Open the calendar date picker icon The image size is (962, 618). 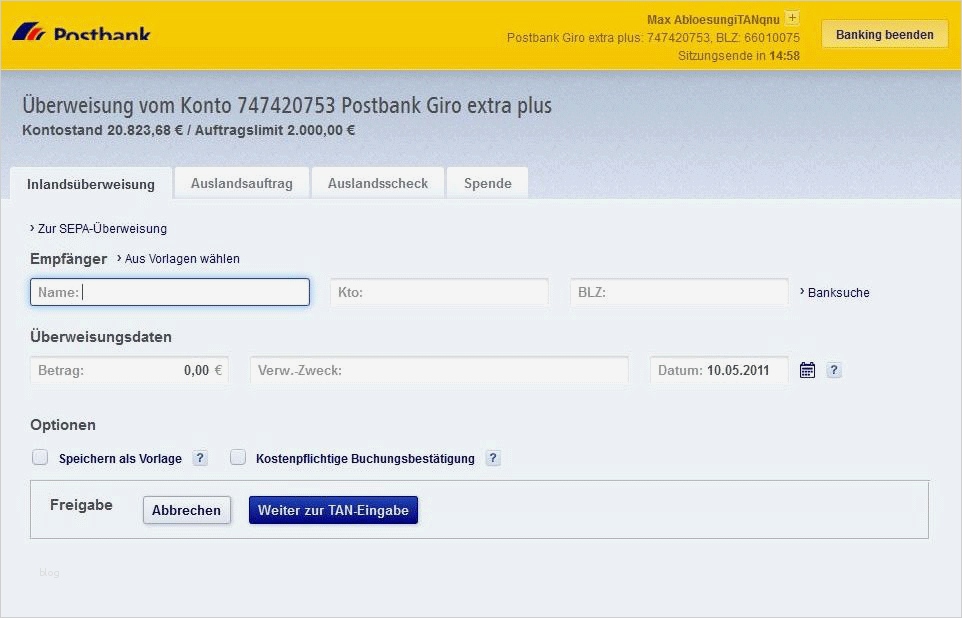[807, 370]
